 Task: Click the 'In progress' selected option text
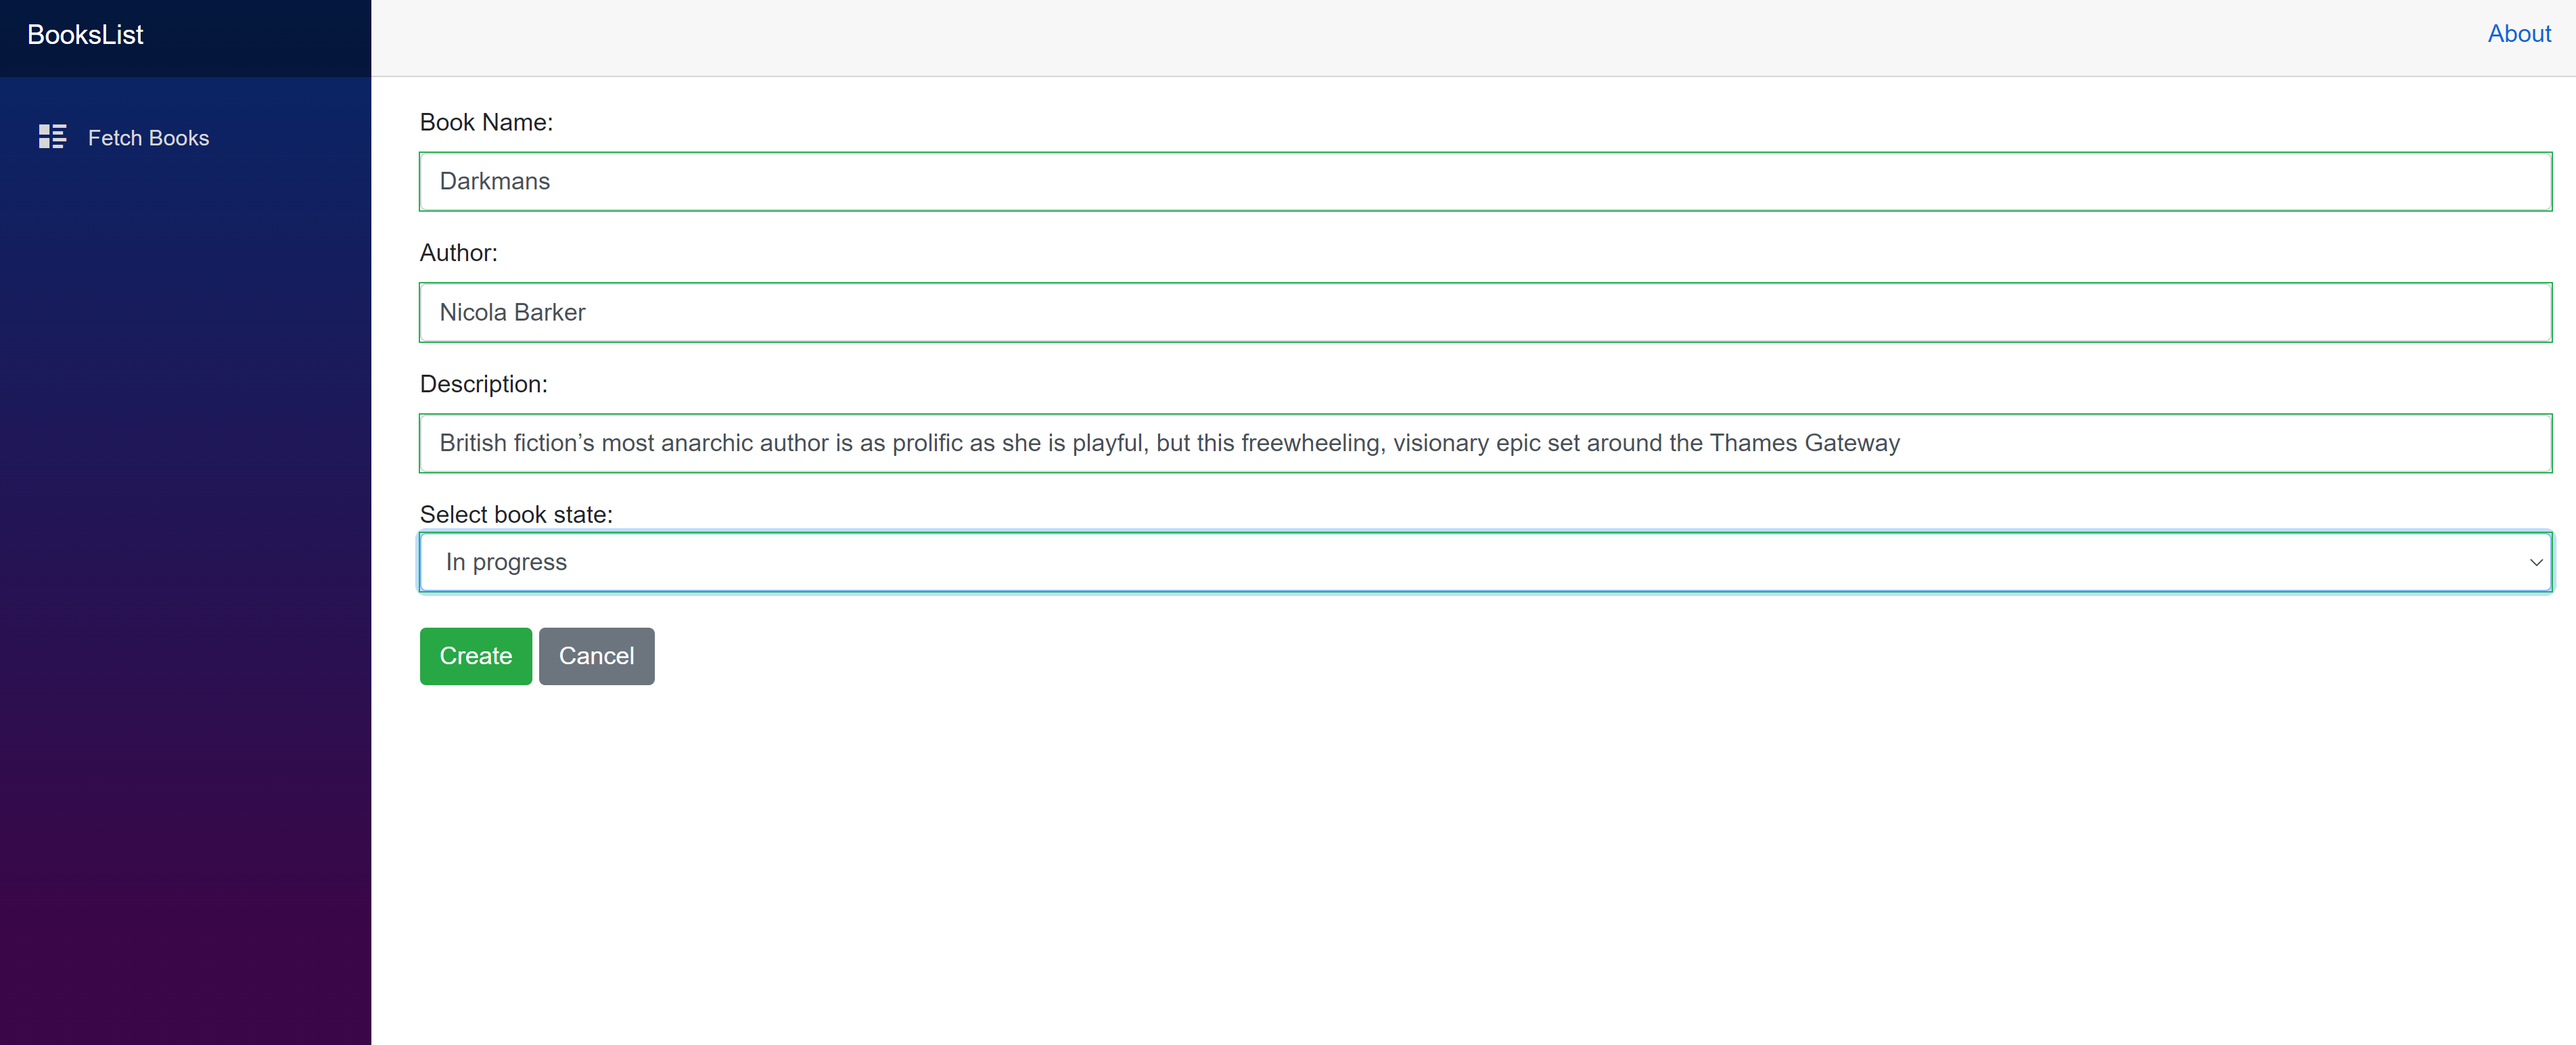pos(506,562)
